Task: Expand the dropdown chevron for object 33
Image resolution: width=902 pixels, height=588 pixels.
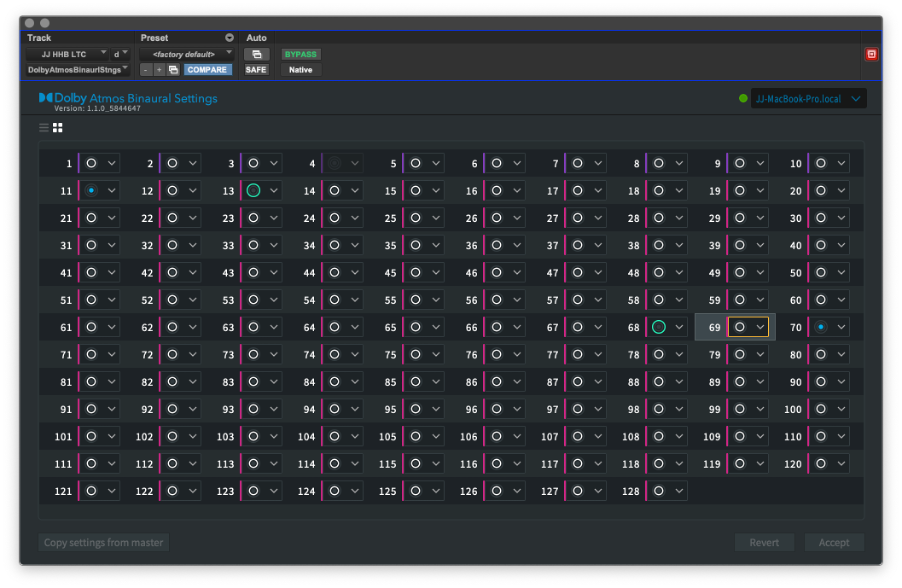Action: 274,245
